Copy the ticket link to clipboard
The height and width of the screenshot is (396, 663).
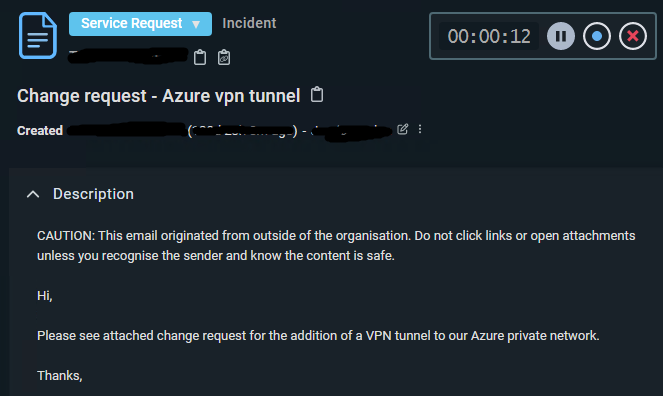tap(224, 57)
